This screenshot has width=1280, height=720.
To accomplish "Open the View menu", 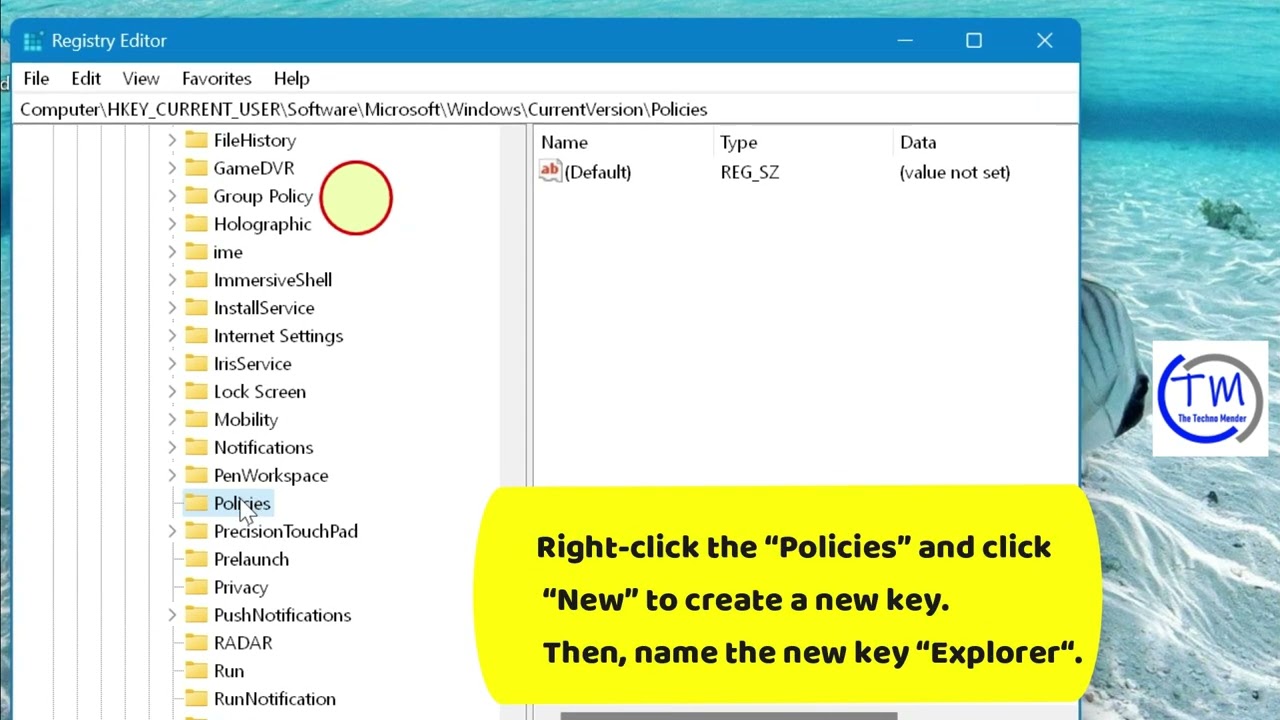I will coord(141,78).
